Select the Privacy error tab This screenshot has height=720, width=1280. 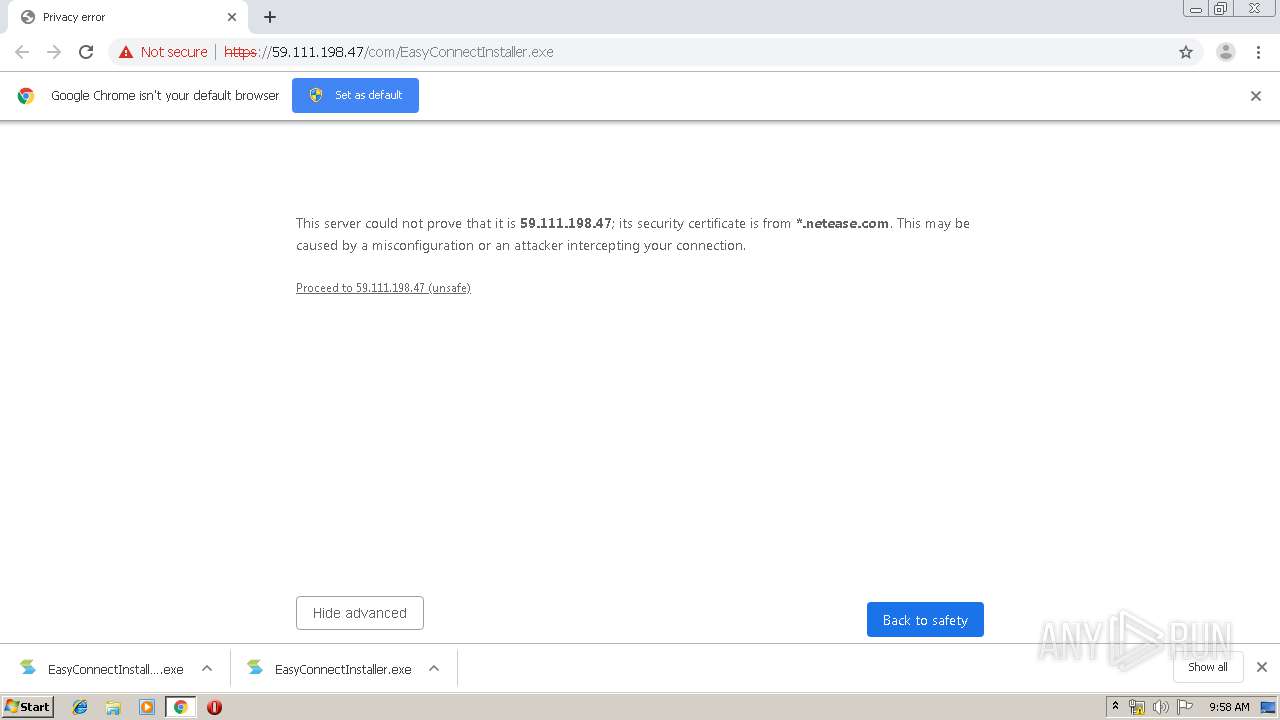click(x=128, y=17)
